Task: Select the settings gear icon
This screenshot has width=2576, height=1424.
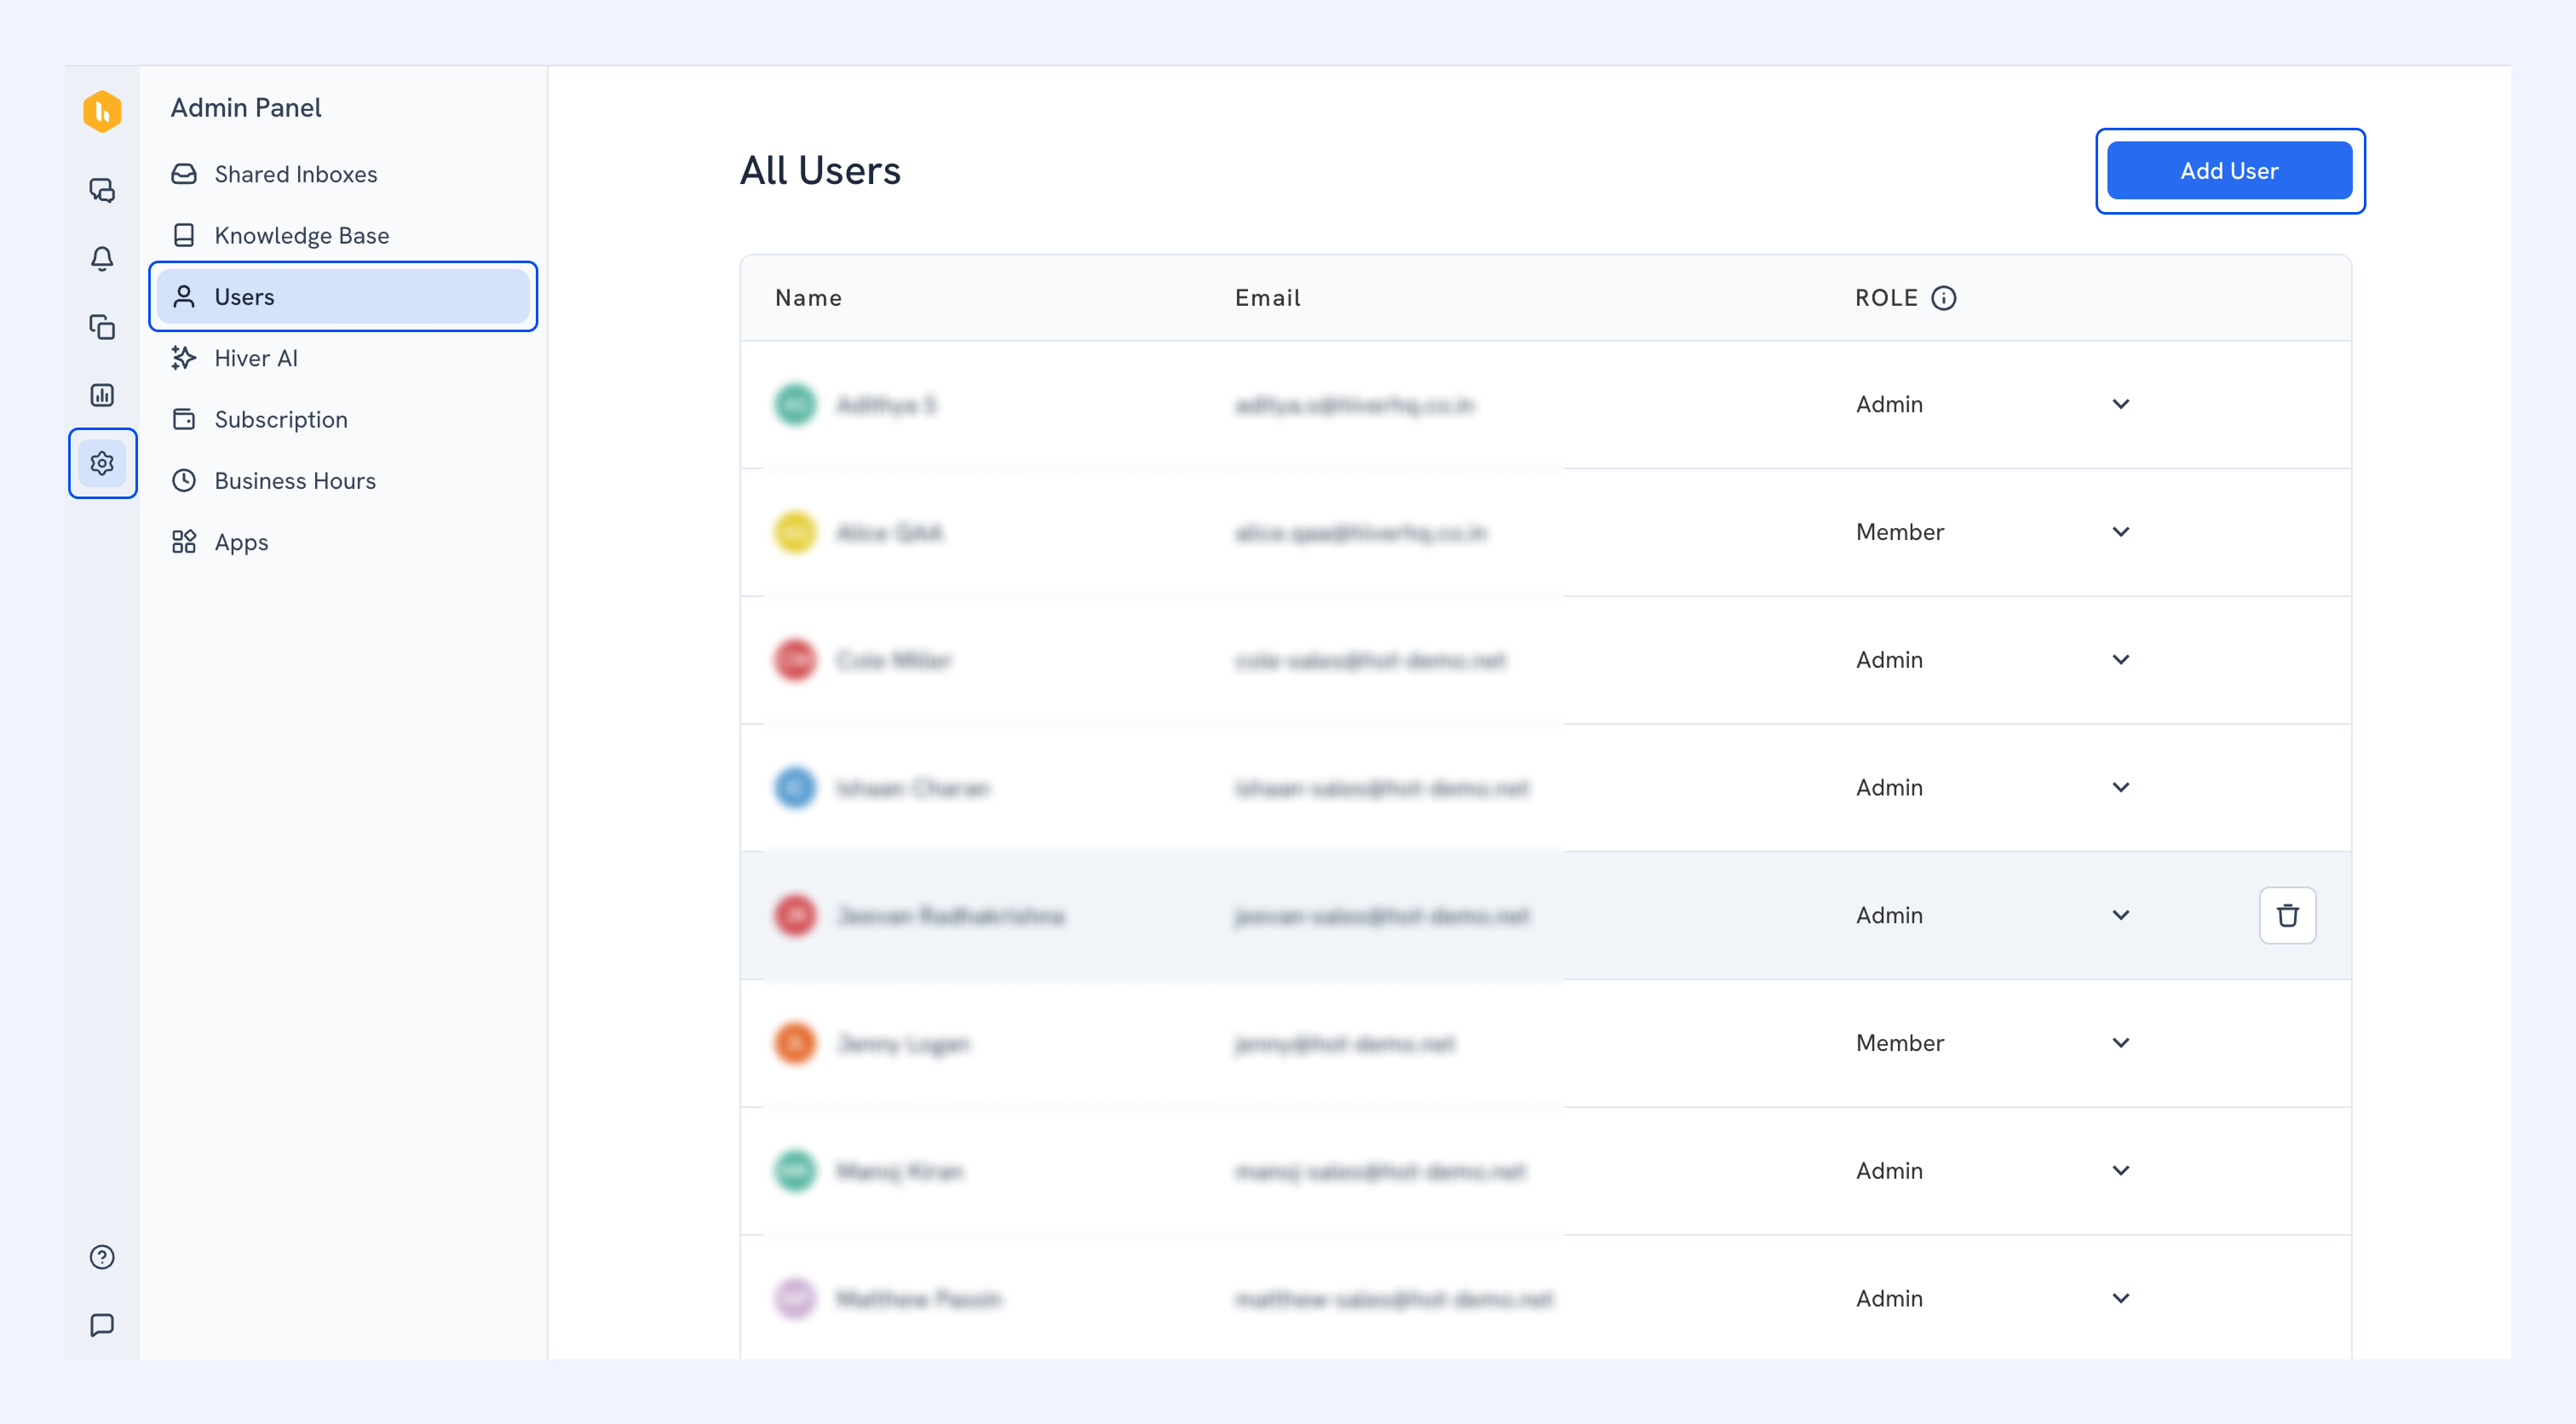Action: [x=102, y=463]
